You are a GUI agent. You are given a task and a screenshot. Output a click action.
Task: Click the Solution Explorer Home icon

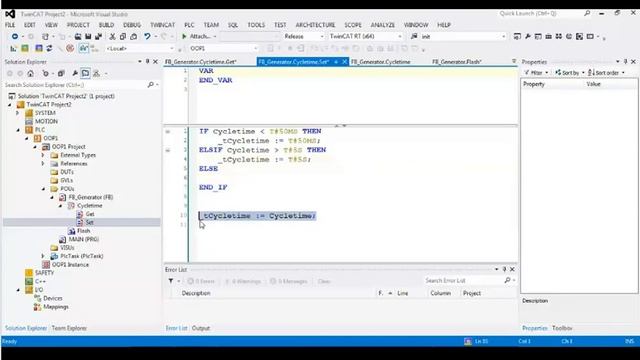(31, 73)
